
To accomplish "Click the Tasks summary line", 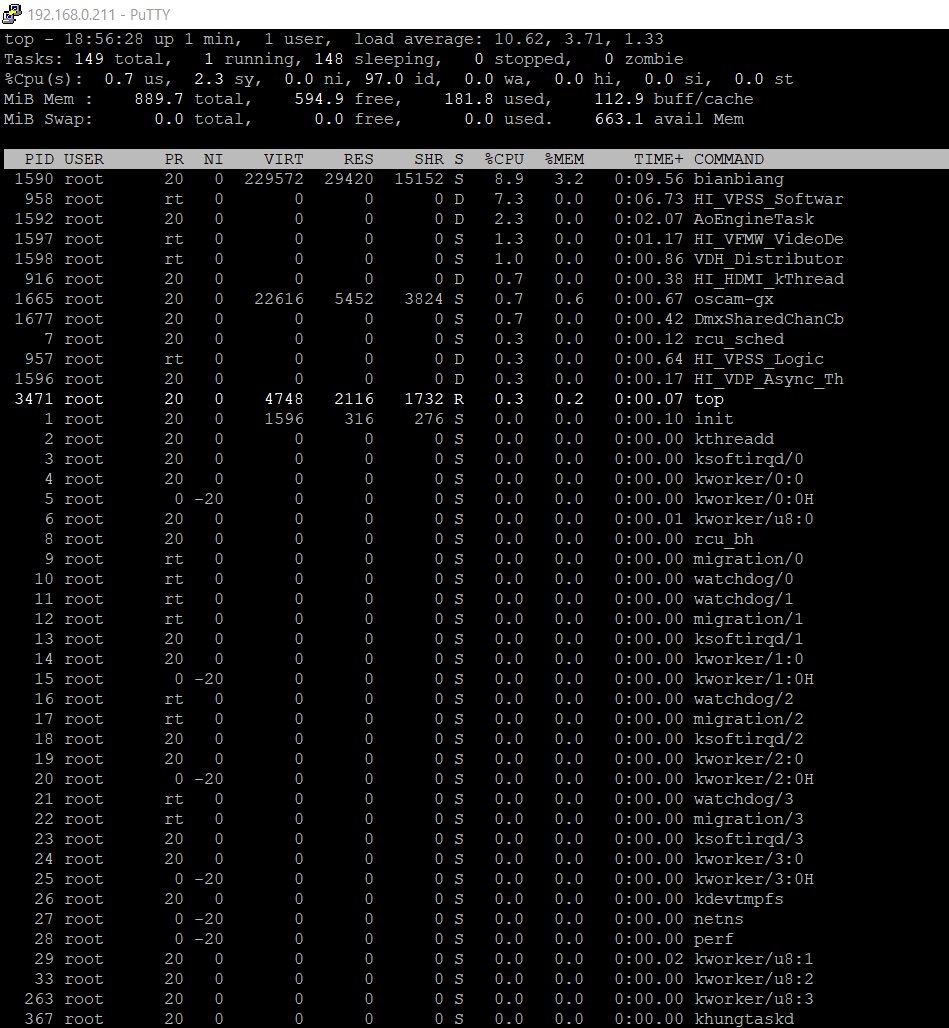I will pyautogui.click(x=330, y=59).
